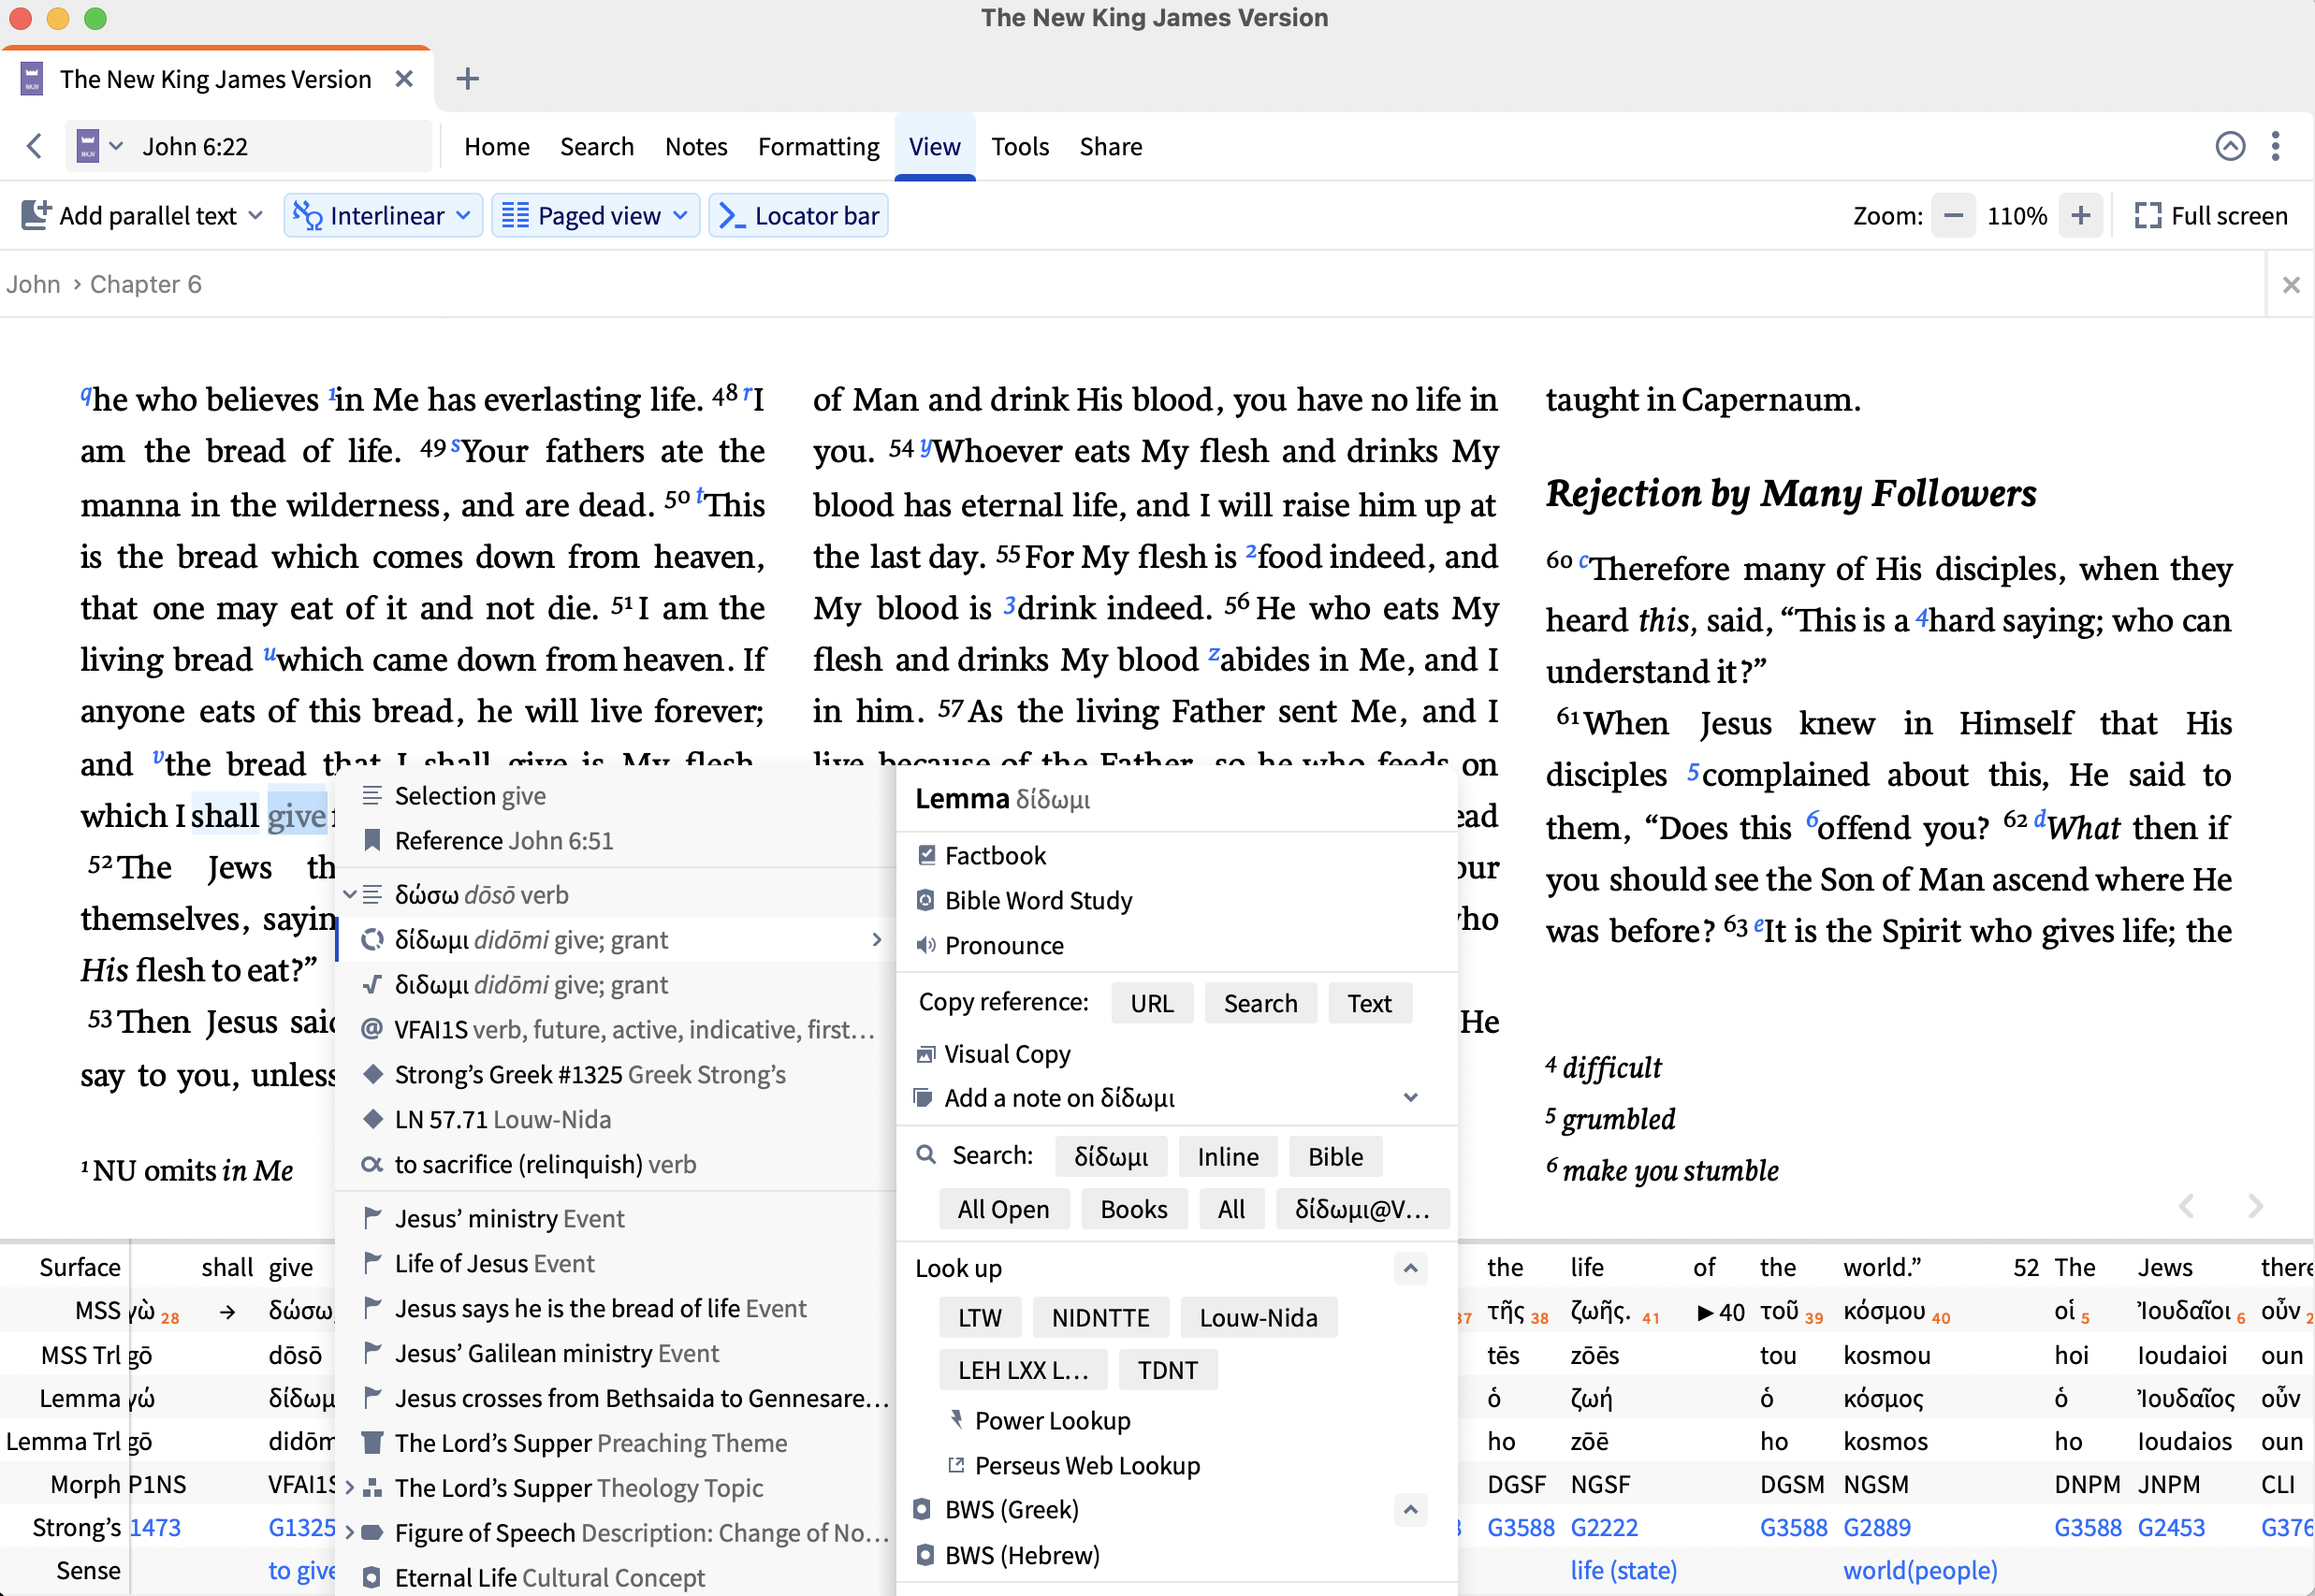Open Bible Word Study for δίδωμι
Screen dimensions: 2315x1596
[1037, 900]
